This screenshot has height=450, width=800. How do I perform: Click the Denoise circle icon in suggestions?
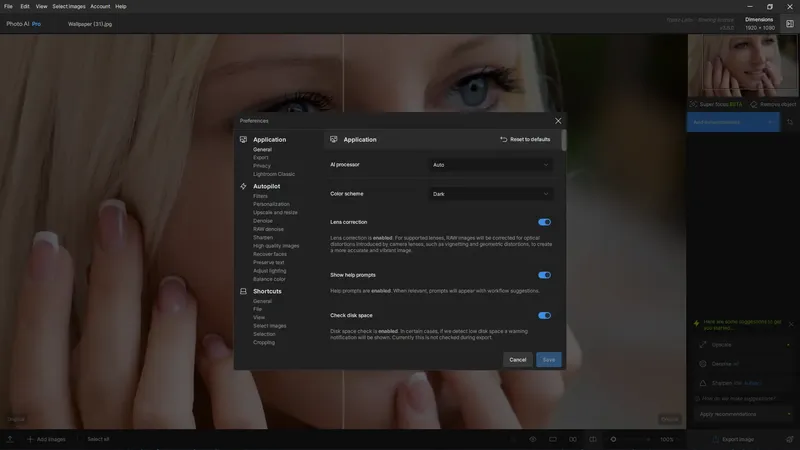coord(703,364)
